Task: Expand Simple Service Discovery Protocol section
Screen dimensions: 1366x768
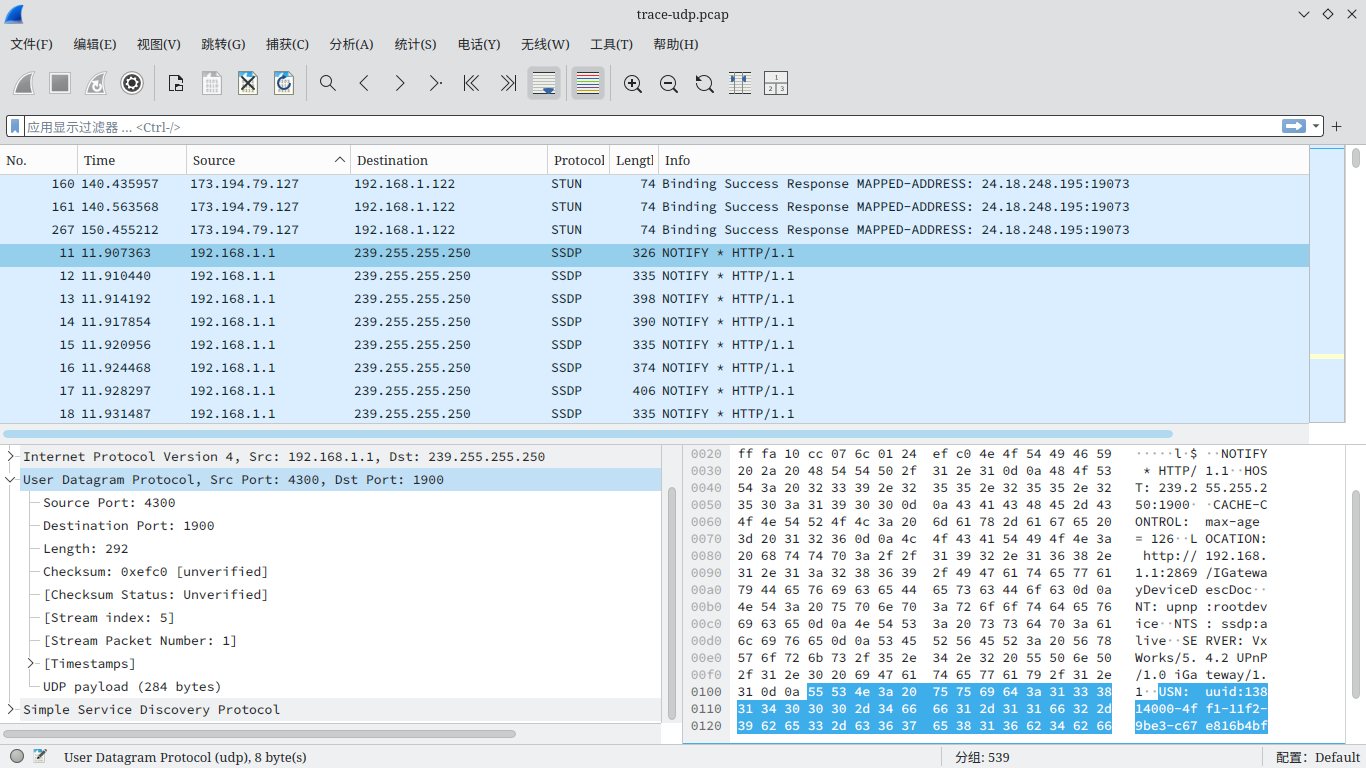Action: click(11, 710)
